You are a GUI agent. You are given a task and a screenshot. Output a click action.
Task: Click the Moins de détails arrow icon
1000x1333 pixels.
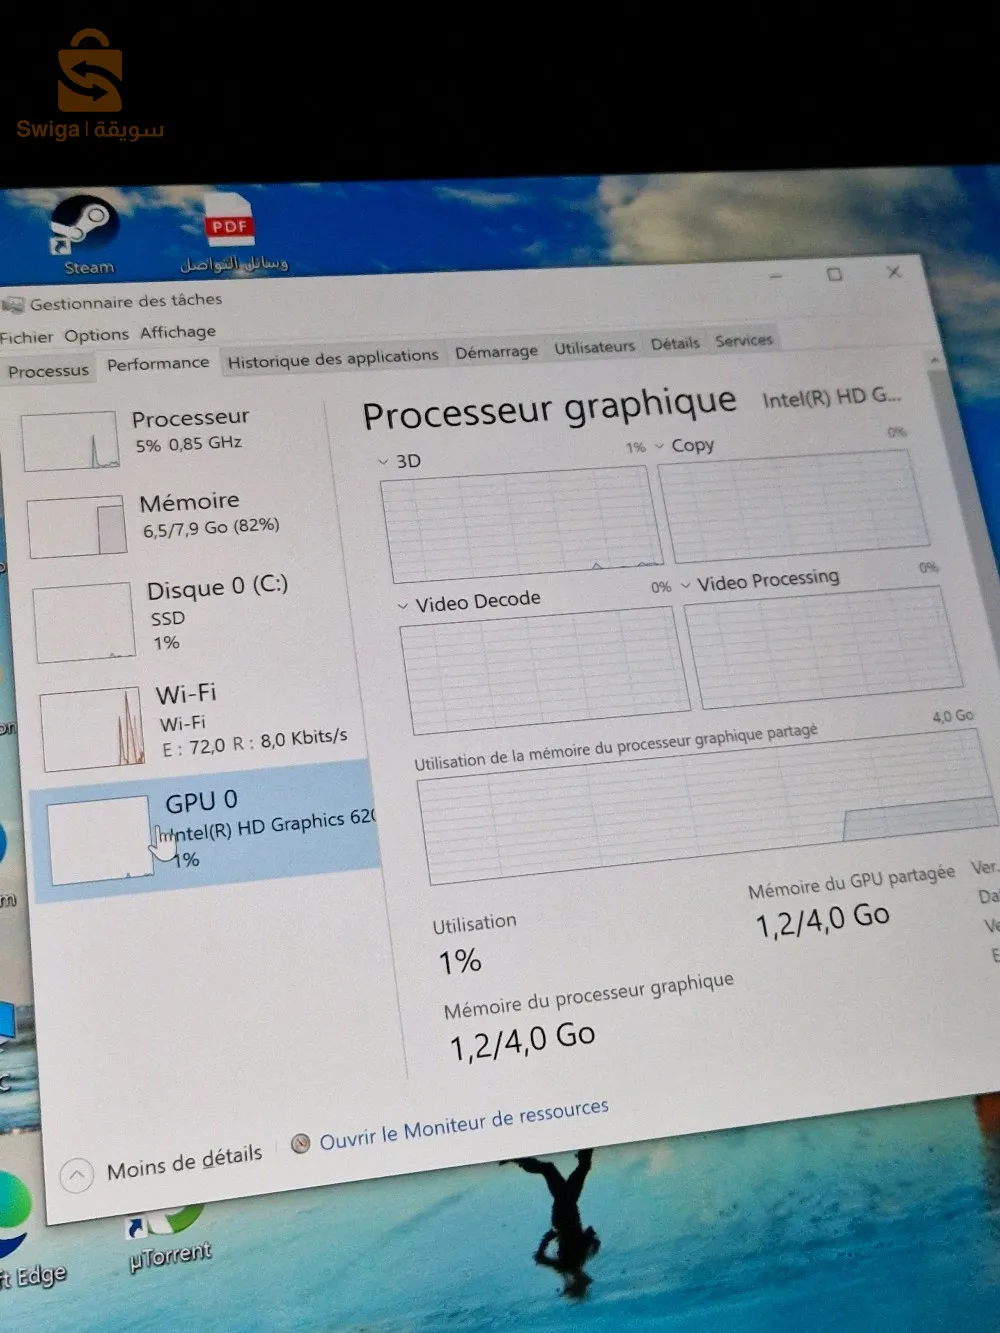pyautogui.click(x=77, y=1175)
